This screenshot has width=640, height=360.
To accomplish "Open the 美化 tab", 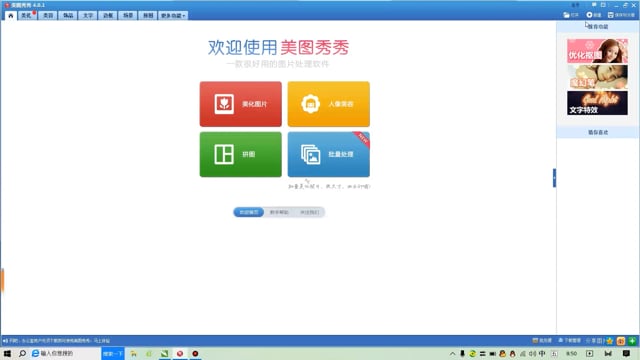I will pyautogui.click(x=27, y=16).
